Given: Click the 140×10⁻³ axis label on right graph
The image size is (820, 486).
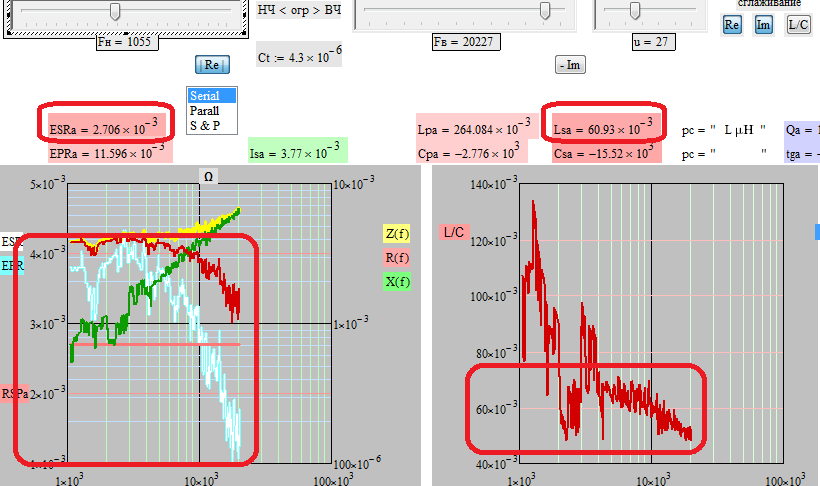Looking at the screenshot, I should click(x=494, y=183).
